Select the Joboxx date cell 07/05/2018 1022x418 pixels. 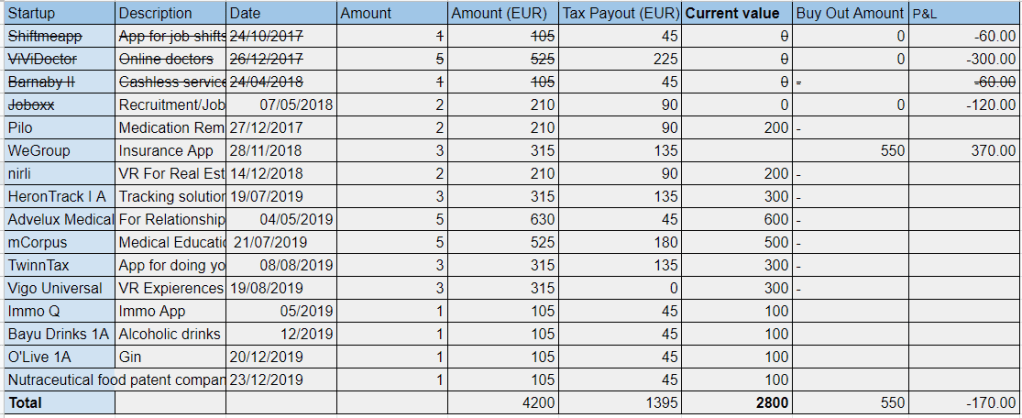coord(282,104)
